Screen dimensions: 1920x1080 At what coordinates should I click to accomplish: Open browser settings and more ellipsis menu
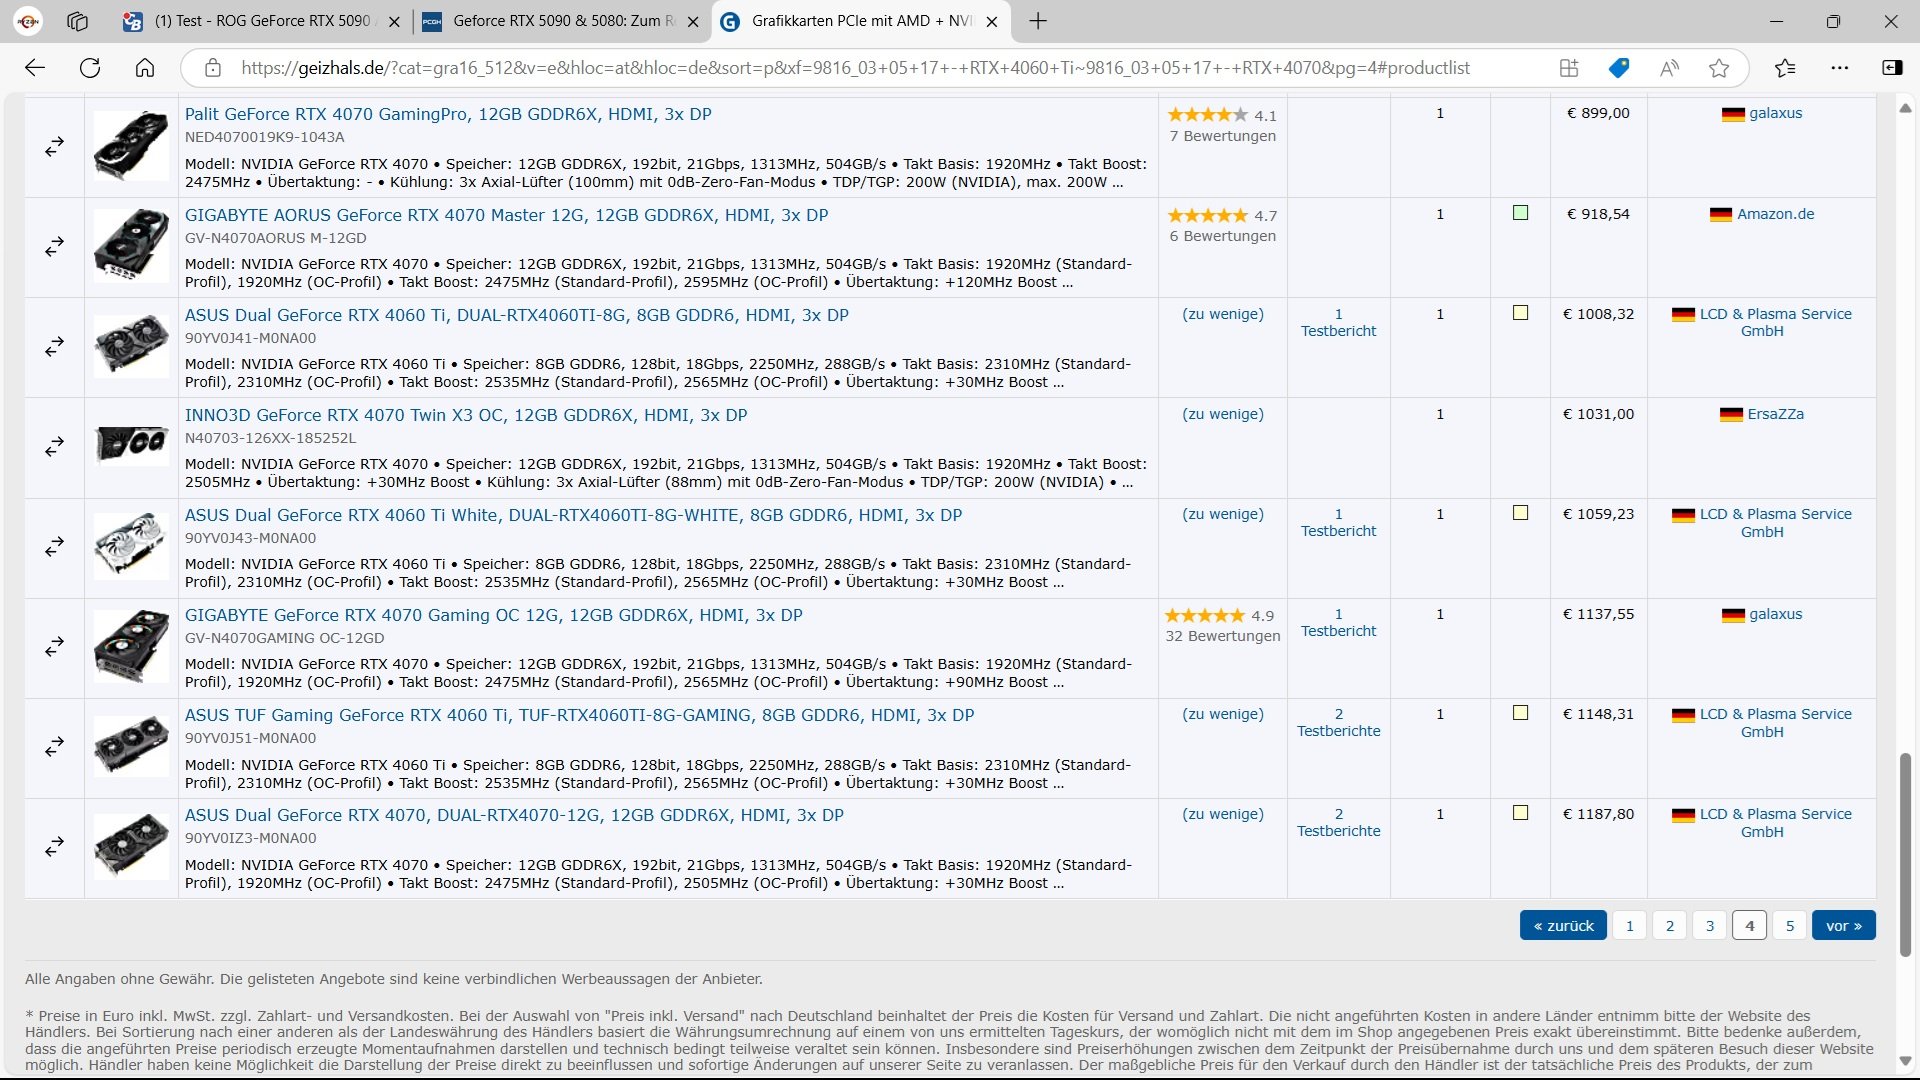(x=1840, y=68)
